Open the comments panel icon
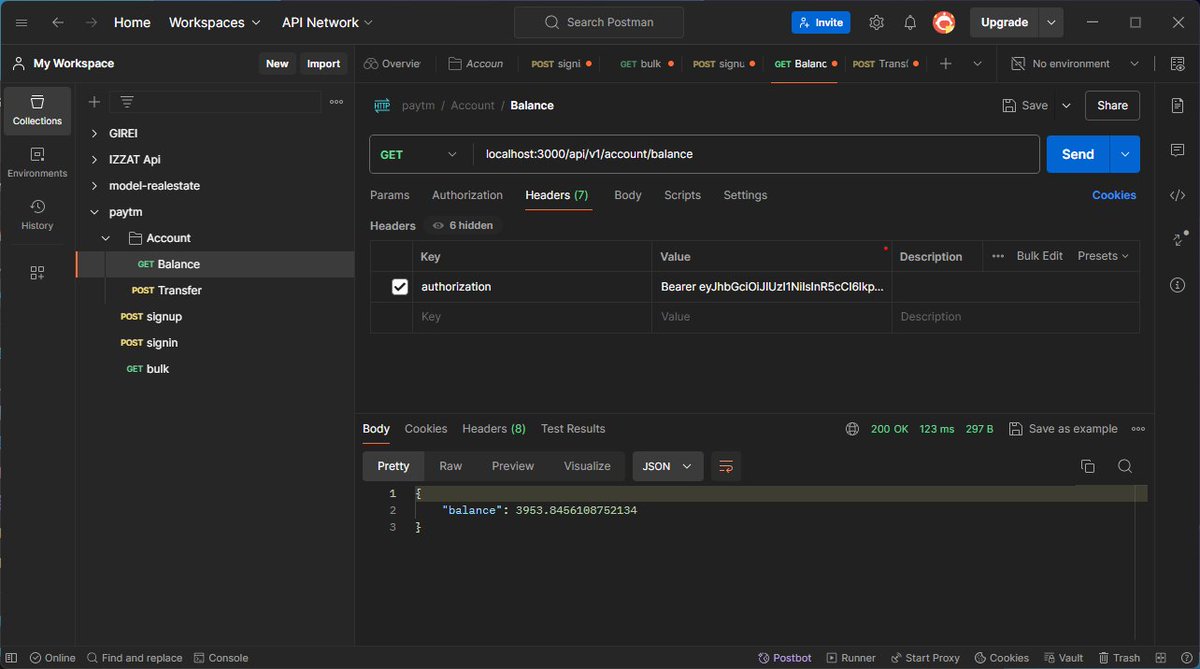Image resolution: width=1200 pixels, height=669 pixels. pyautogui.click(x=1177, y=150)
